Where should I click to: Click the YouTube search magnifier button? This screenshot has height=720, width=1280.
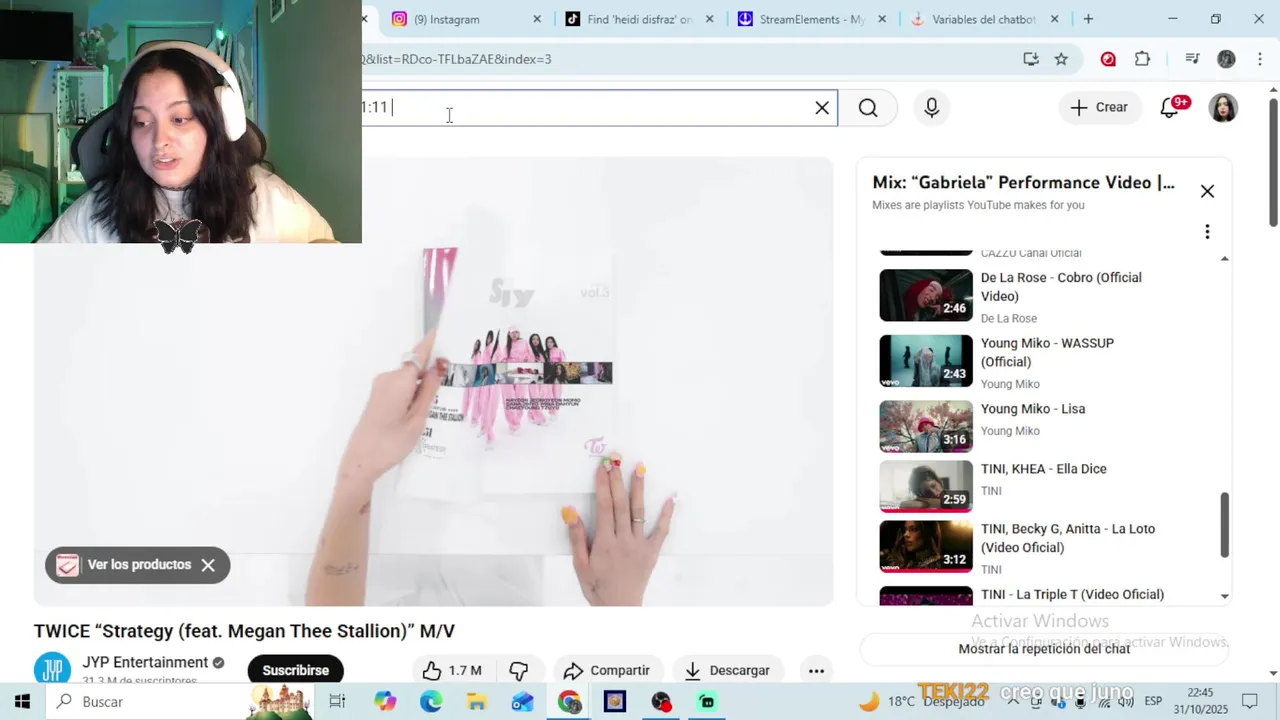pos(868,108)
